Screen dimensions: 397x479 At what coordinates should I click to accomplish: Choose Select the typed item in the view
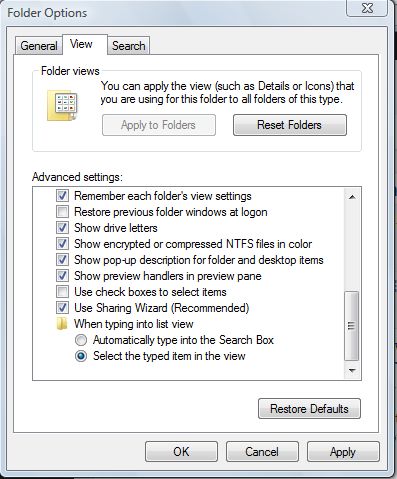pos(81,356)
